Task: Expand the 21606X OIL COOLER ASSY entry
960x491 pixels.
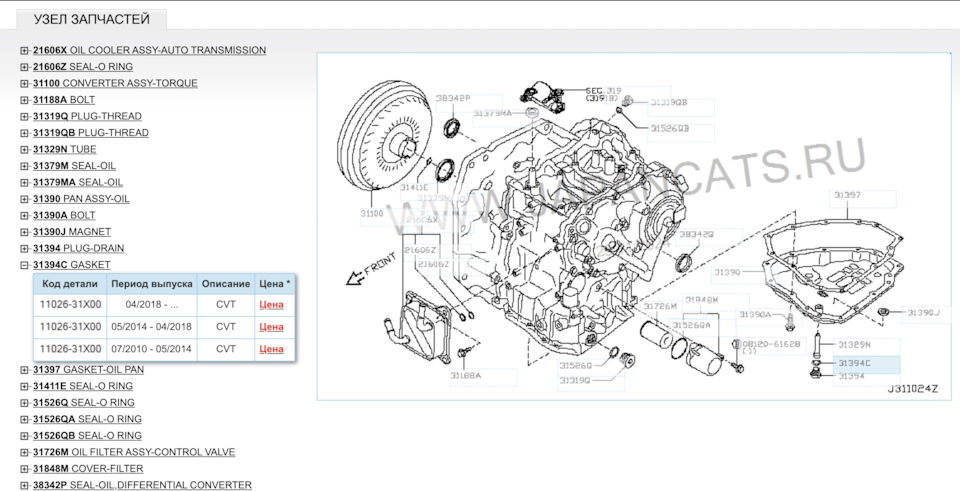Action: coord(24,50)
